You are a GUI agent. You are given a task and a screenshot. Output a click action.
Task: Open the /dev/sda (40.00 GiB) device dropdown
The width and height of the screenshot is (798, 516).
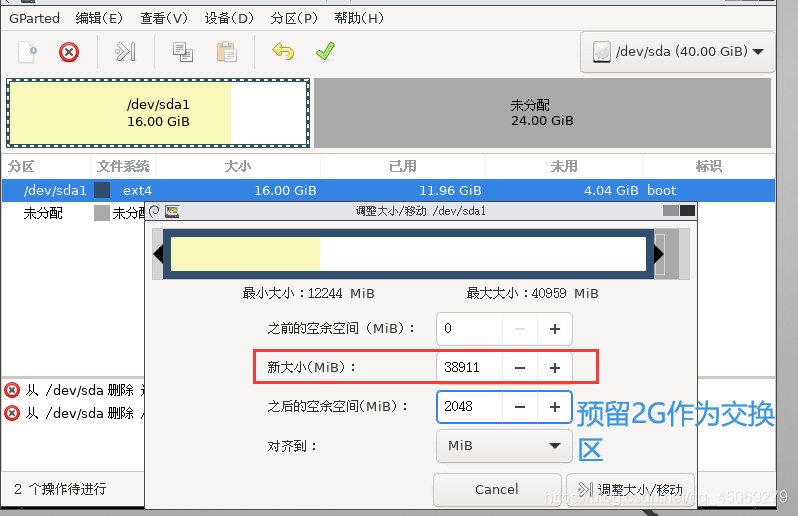677,52
